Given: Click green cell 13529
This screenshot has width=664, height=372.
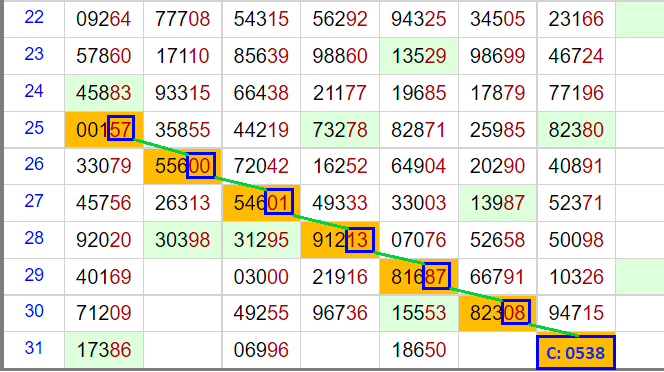Looking at the screenshot, I should click(x=419, y=56).
